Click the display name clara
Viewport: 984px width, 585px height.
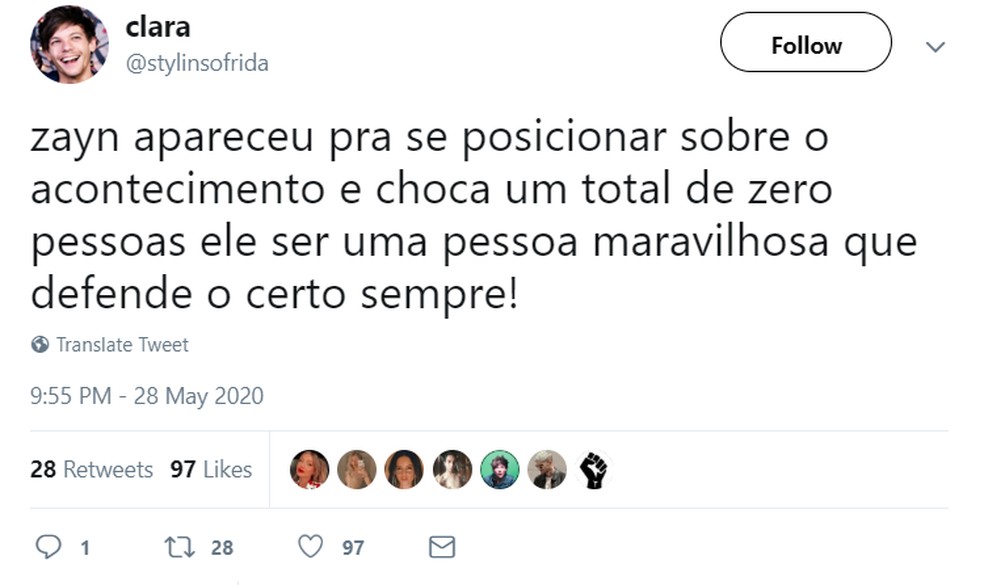158,28
